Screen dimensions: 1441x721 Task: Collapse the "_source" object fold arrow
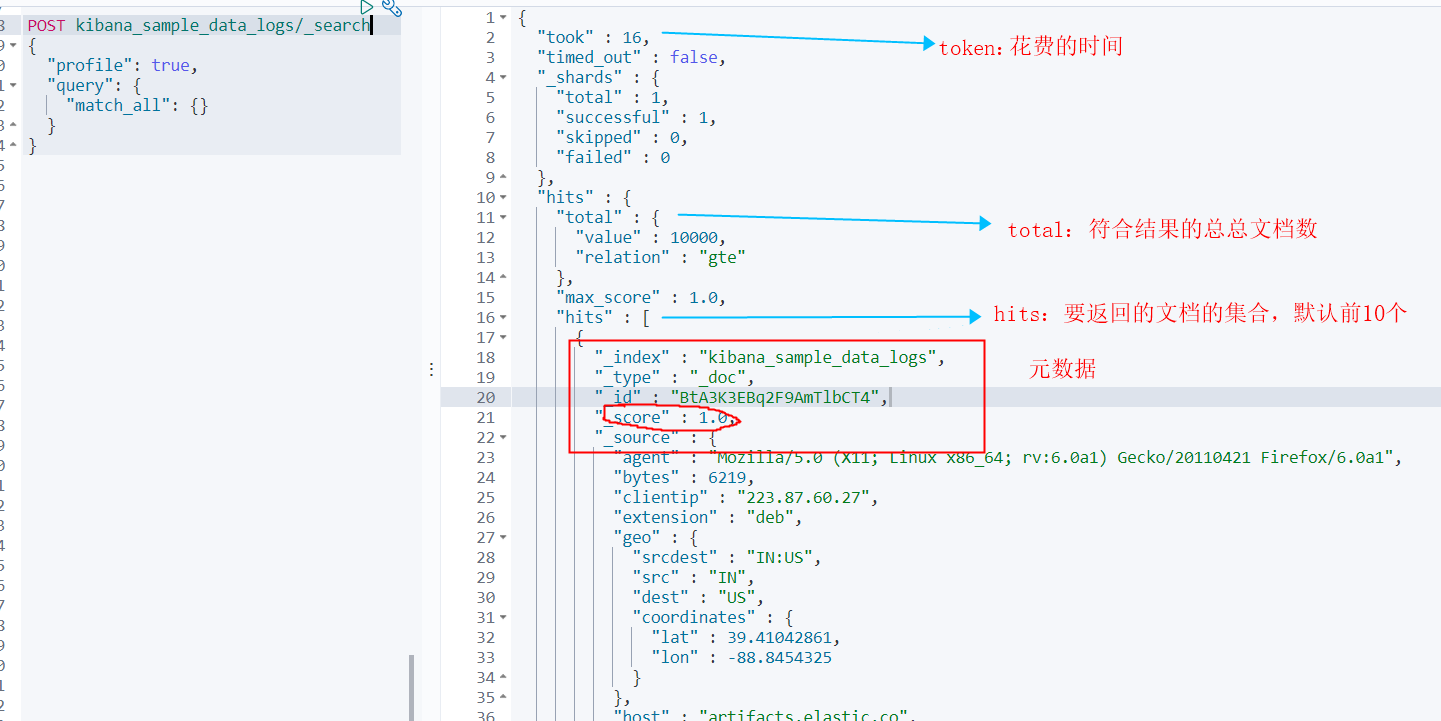(x=503, y=438)
